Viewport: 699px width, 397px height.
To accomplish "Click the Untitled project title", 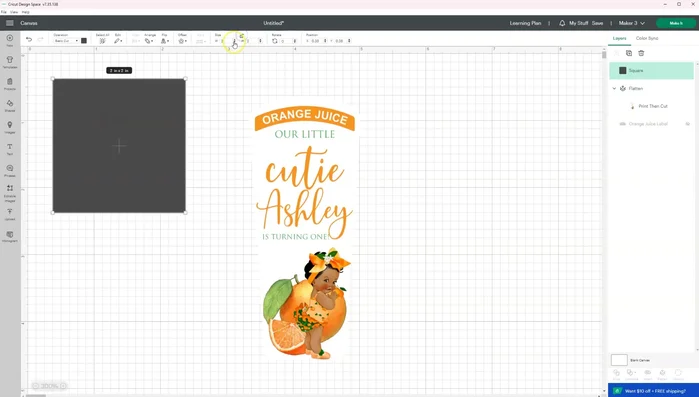I will [274, 23].
